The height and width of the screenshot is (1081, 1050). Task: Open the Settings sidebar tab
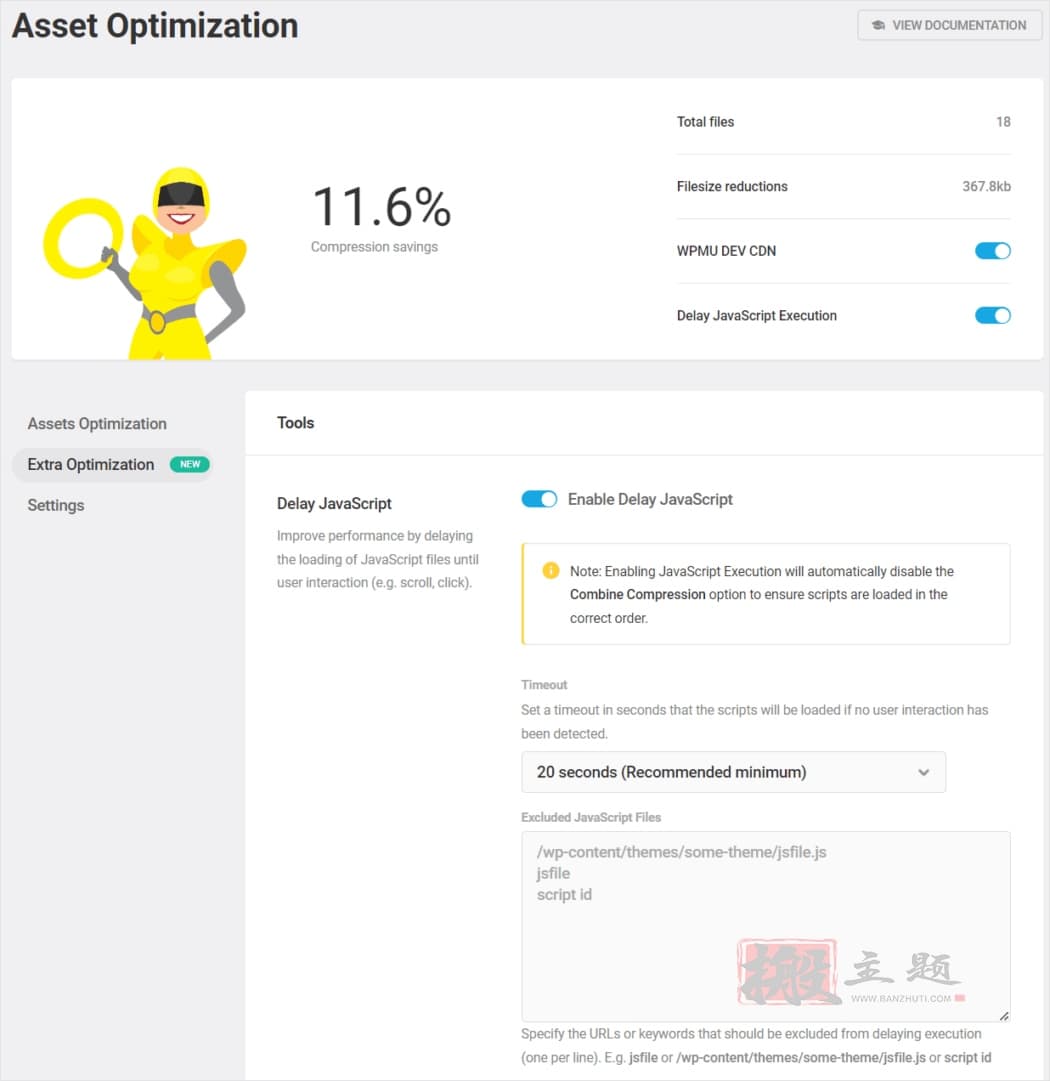pos(56,505)
